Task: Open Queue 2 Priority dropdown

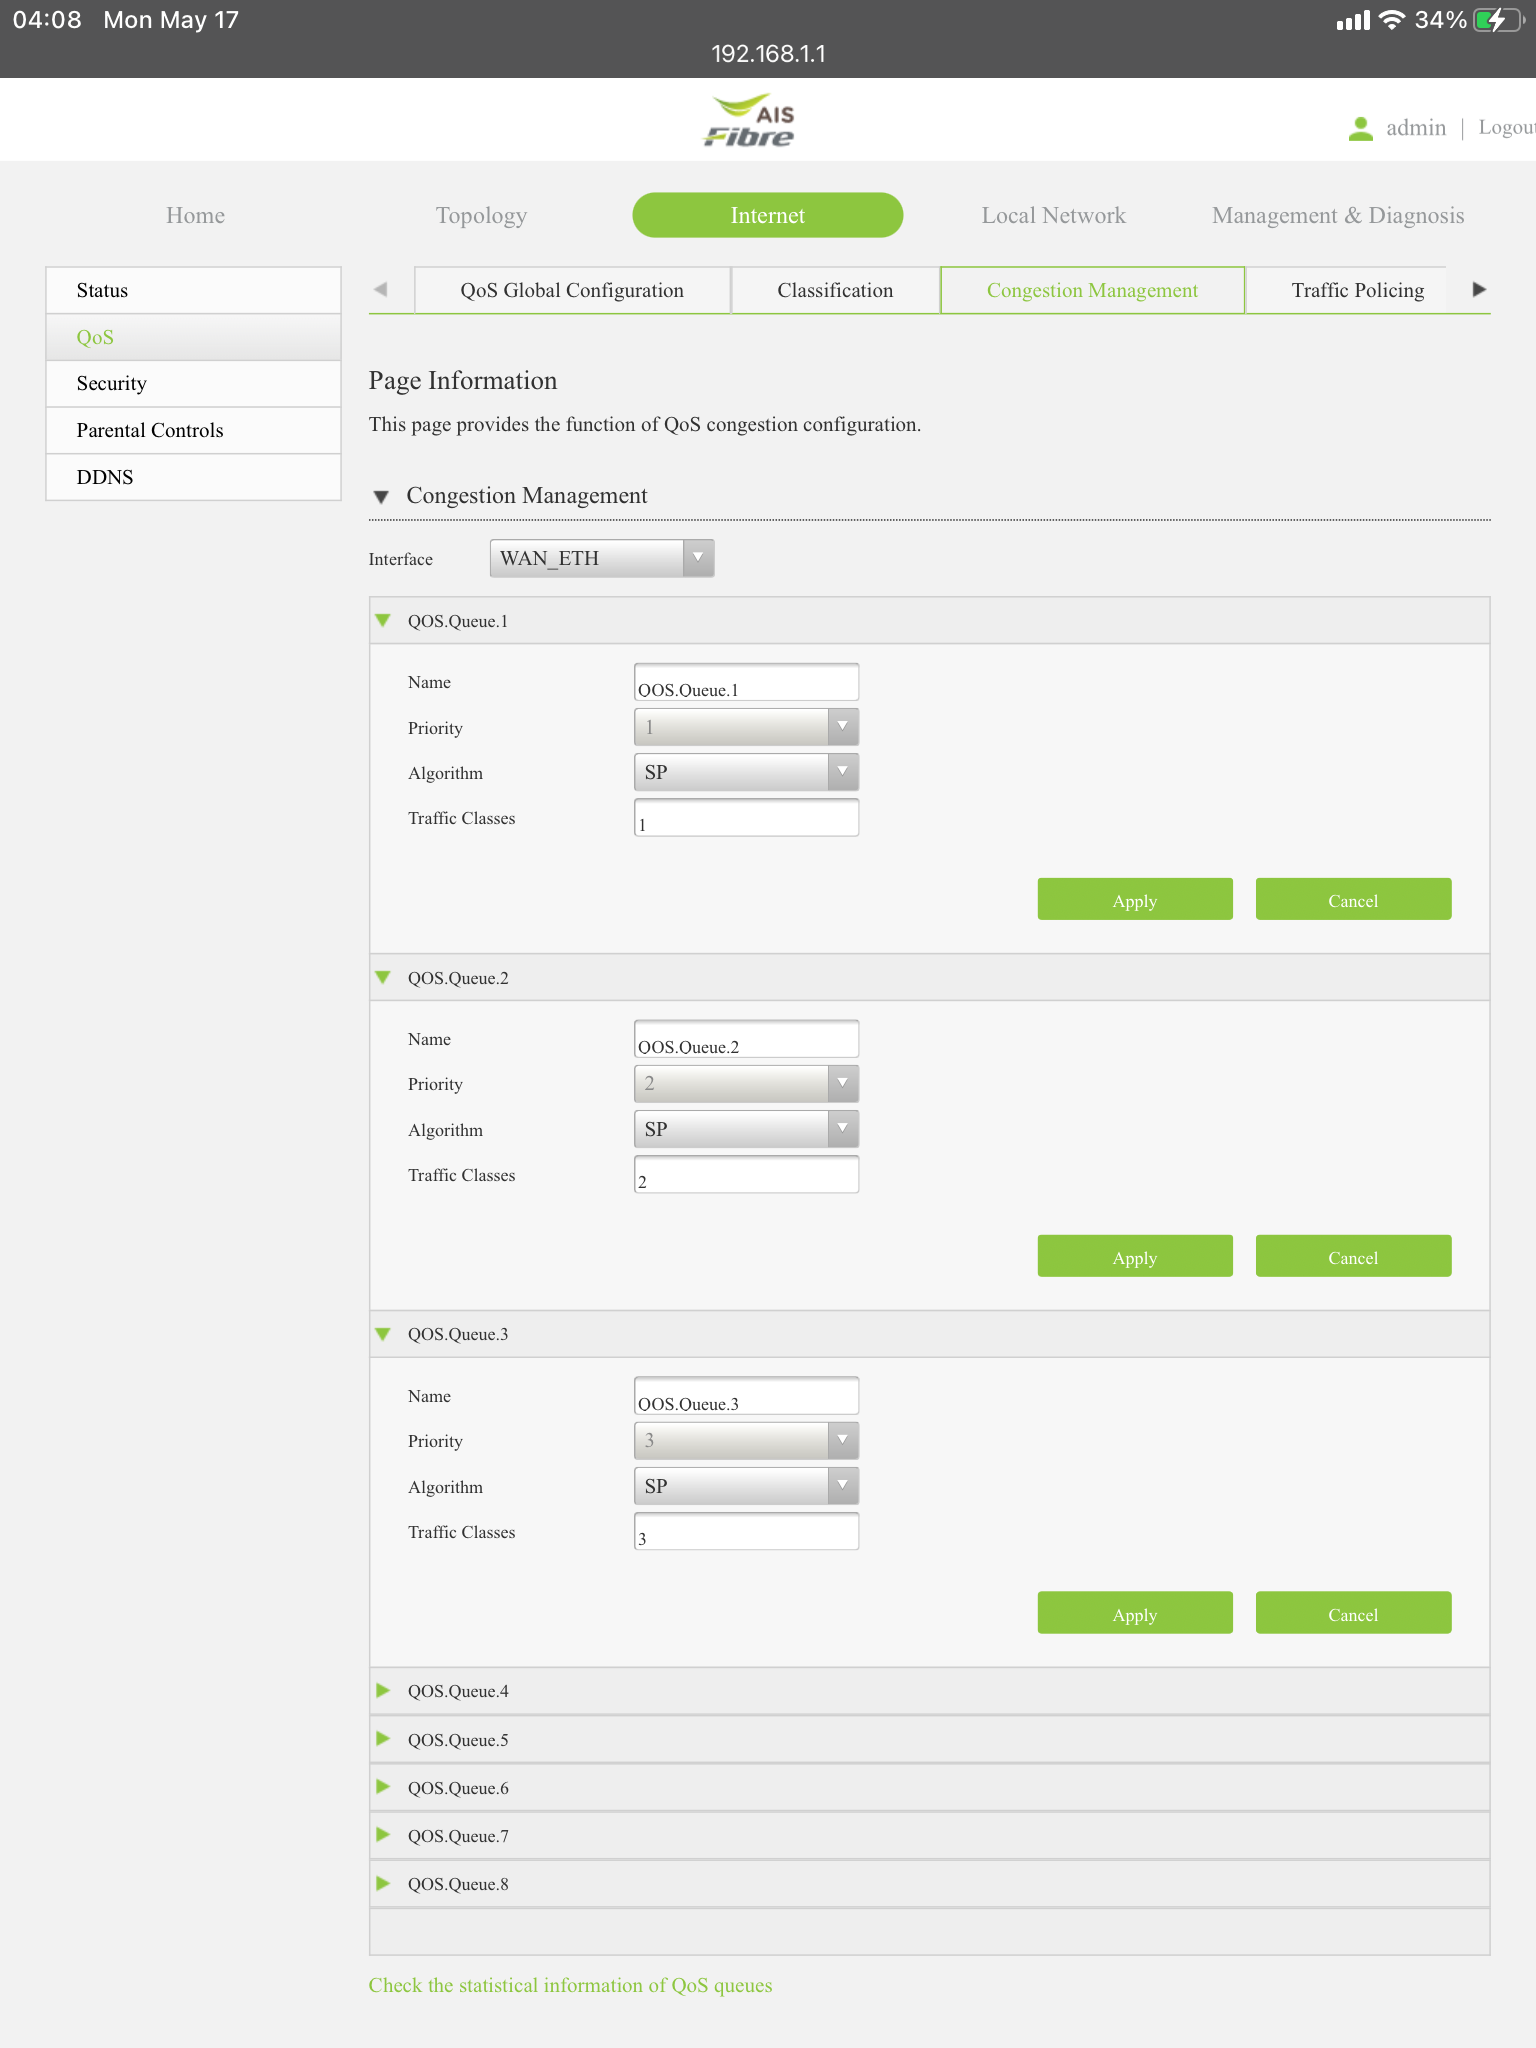Action: pos(746,1083)
